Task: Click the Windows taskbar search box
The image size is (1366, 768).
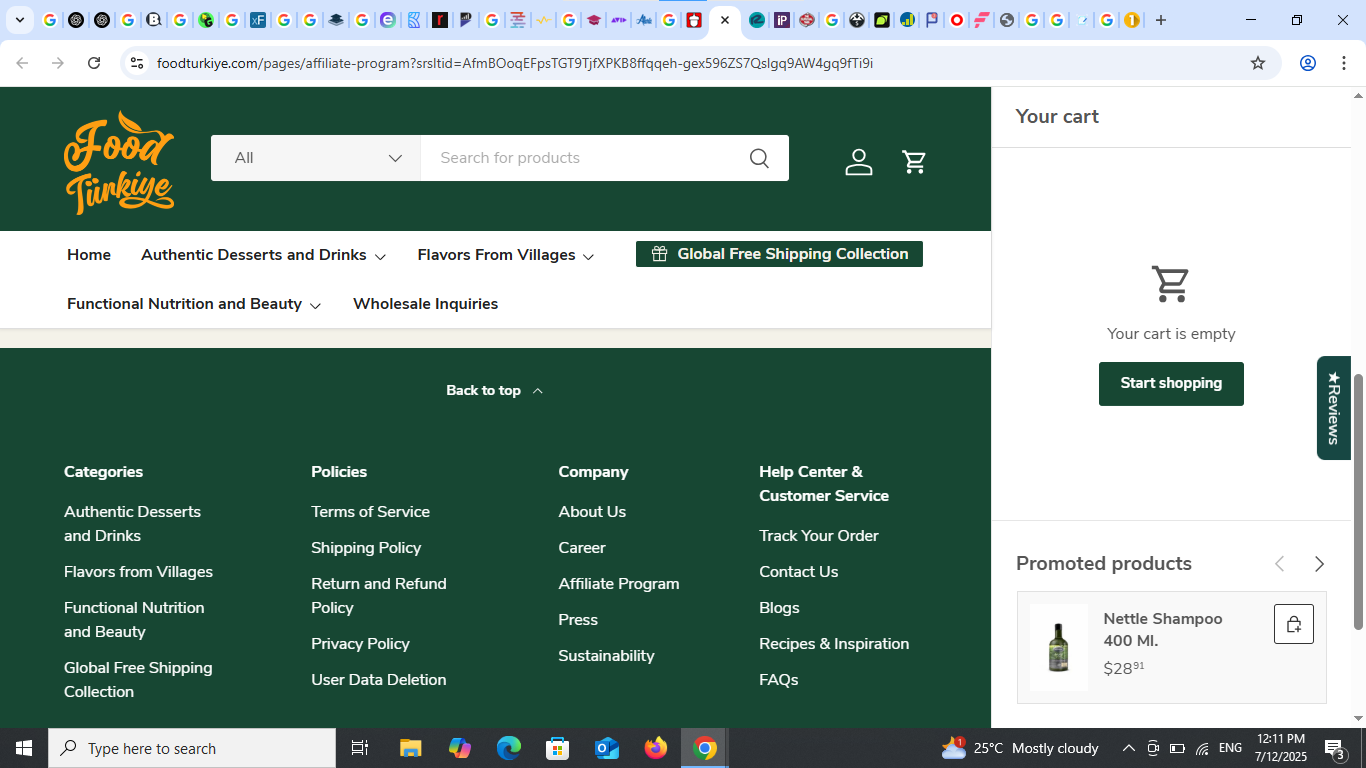Action: [x=192, y=748]
